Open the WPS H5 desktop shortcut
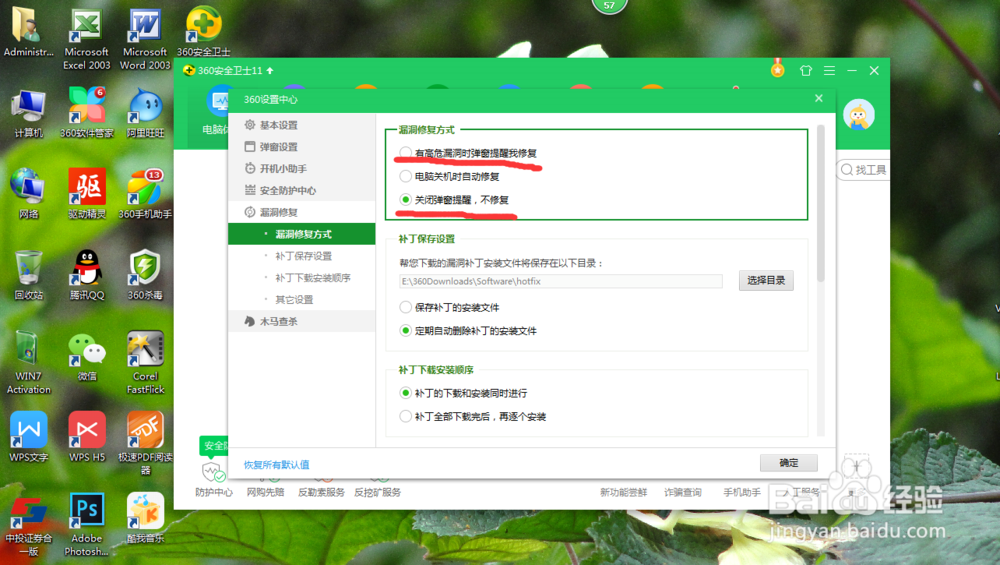The width and height of the screenshot is (1000, 565). (87, 437)
